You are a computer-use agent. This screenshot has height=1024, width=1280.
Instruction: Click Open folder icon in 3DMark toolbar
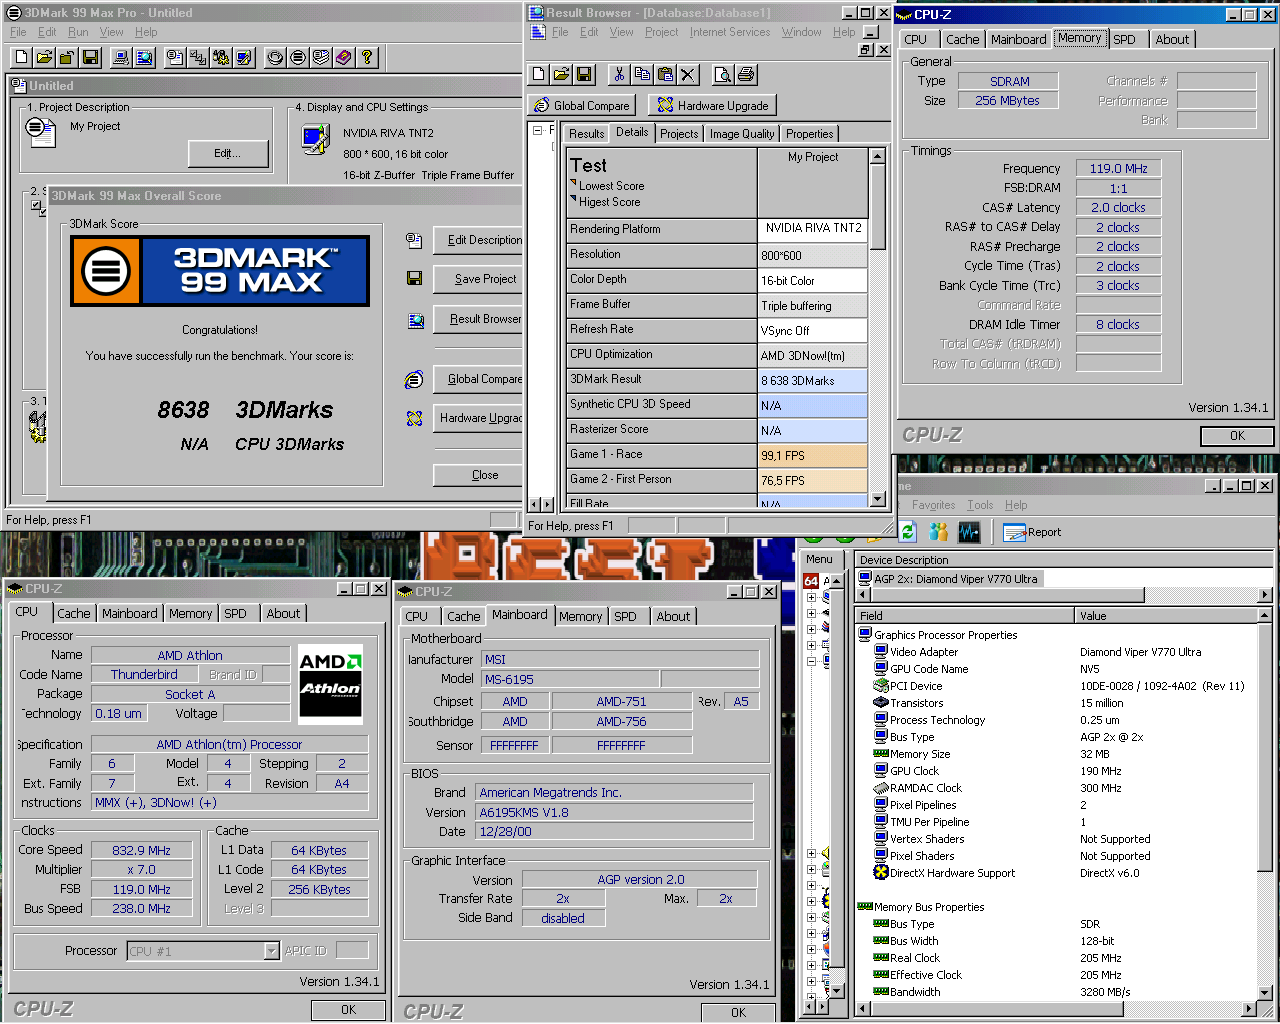[44, 57]
